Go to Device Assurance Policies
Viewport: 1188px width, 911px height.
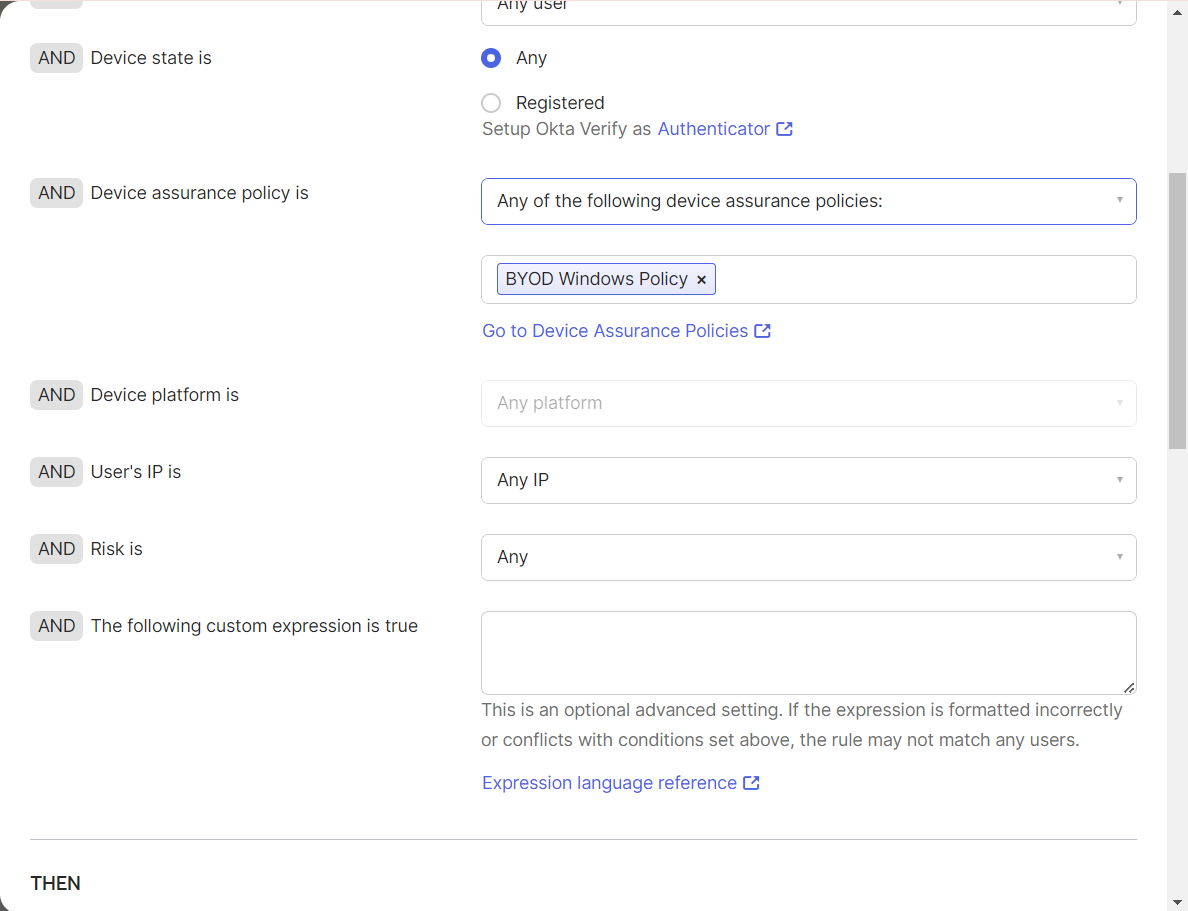pos(615,331)
